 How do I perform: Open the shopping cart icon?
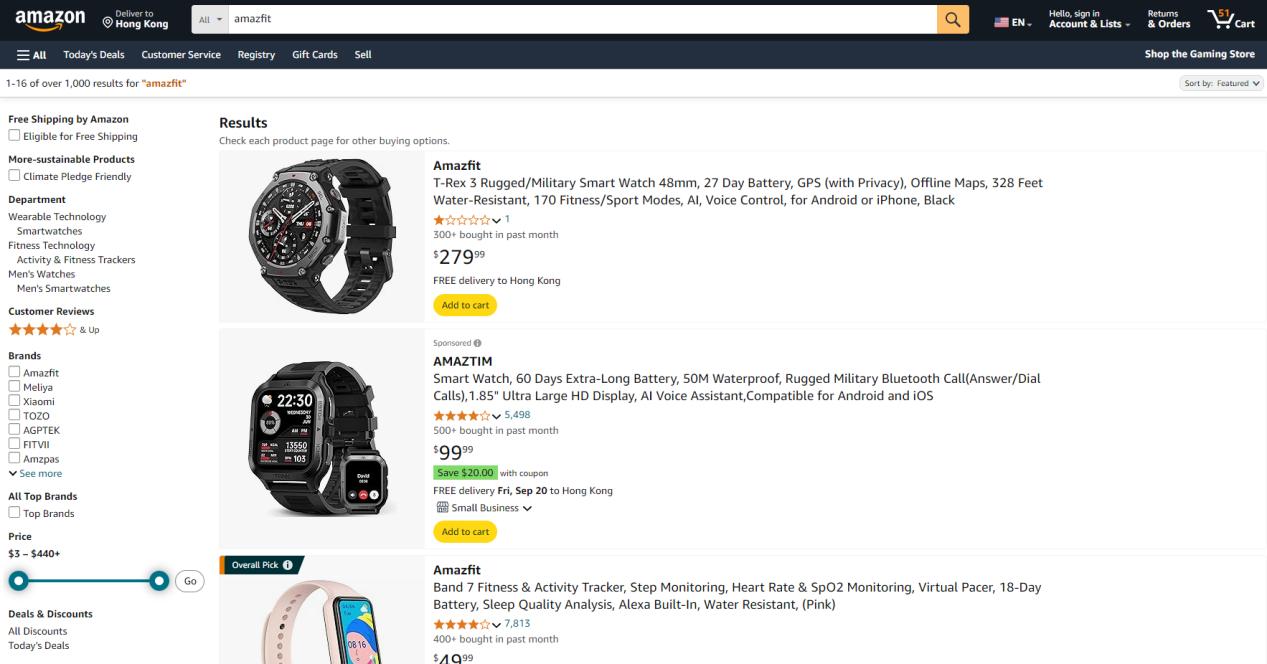1230,19
